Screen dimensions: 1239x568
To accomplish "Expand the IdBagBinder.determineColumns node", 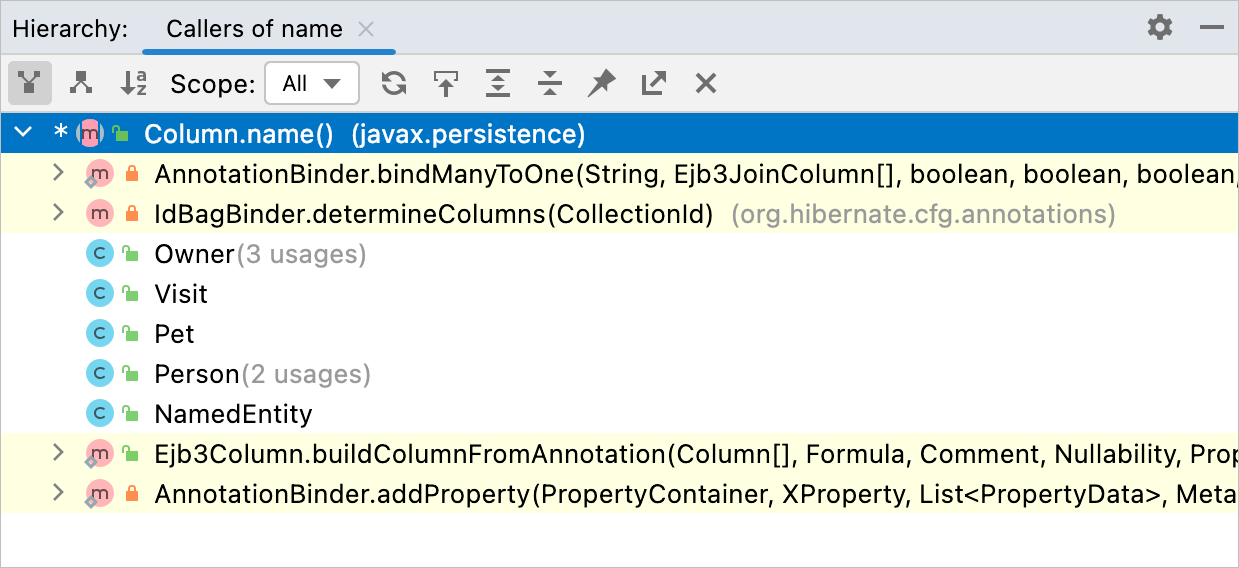I will point(58,213).
